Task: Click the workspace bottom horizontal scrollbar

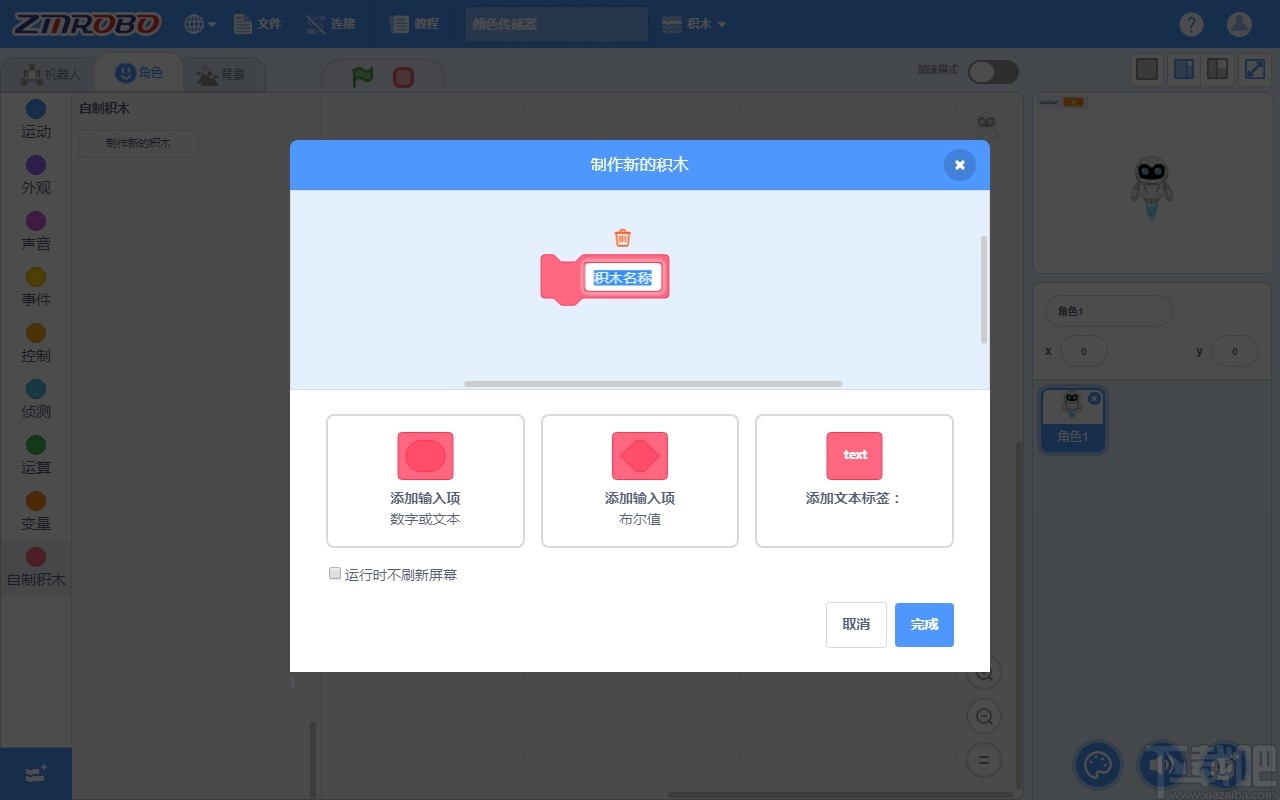Action: tap(840, 795)
